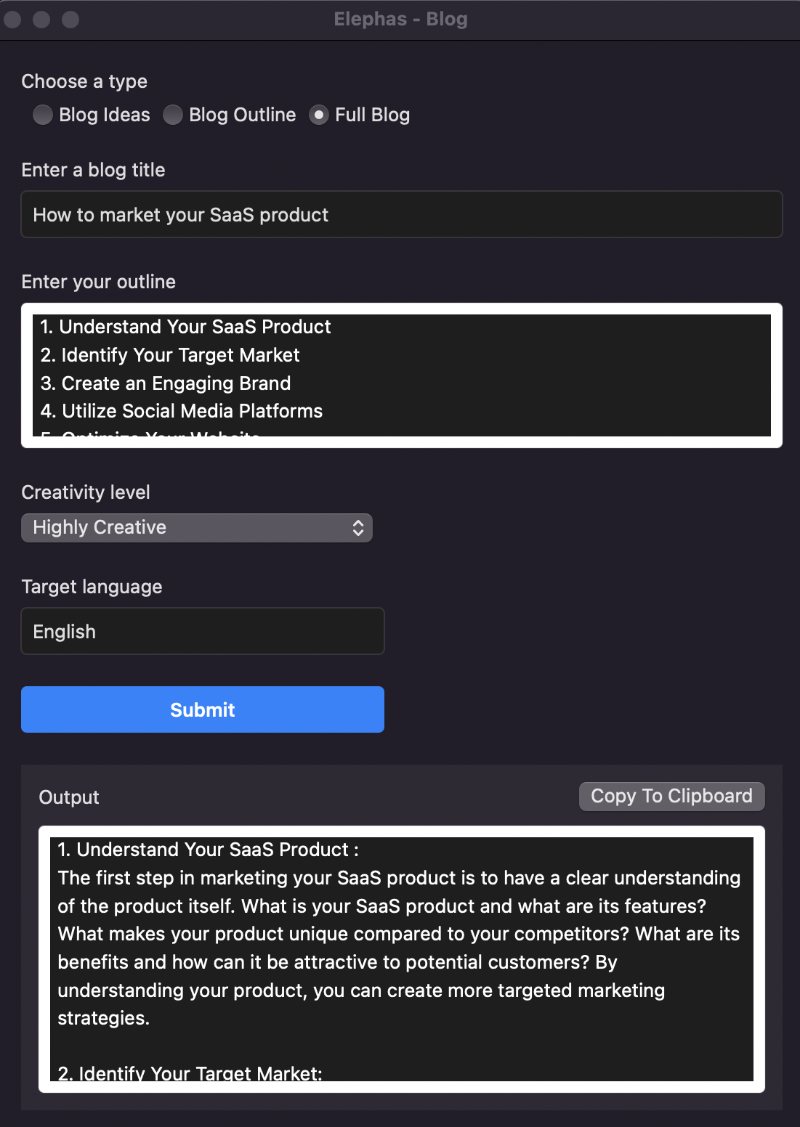Click the Elephas - Blog title bar
The width and height of the screenshot is (800, 1127).
[x=400, y=18]
